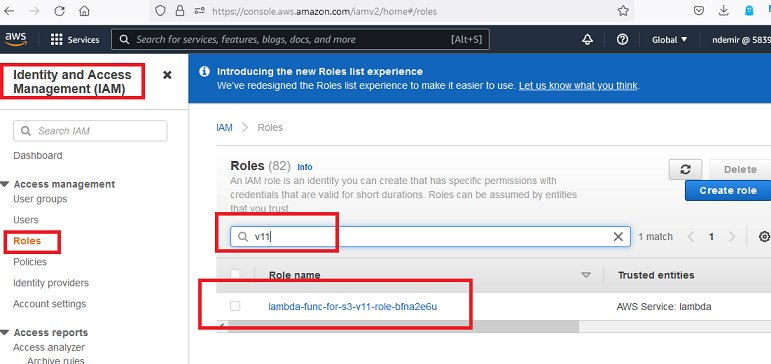Open Policies in the sidebar
The width and height of the screenshot is (771, 364).
(30, 262)
